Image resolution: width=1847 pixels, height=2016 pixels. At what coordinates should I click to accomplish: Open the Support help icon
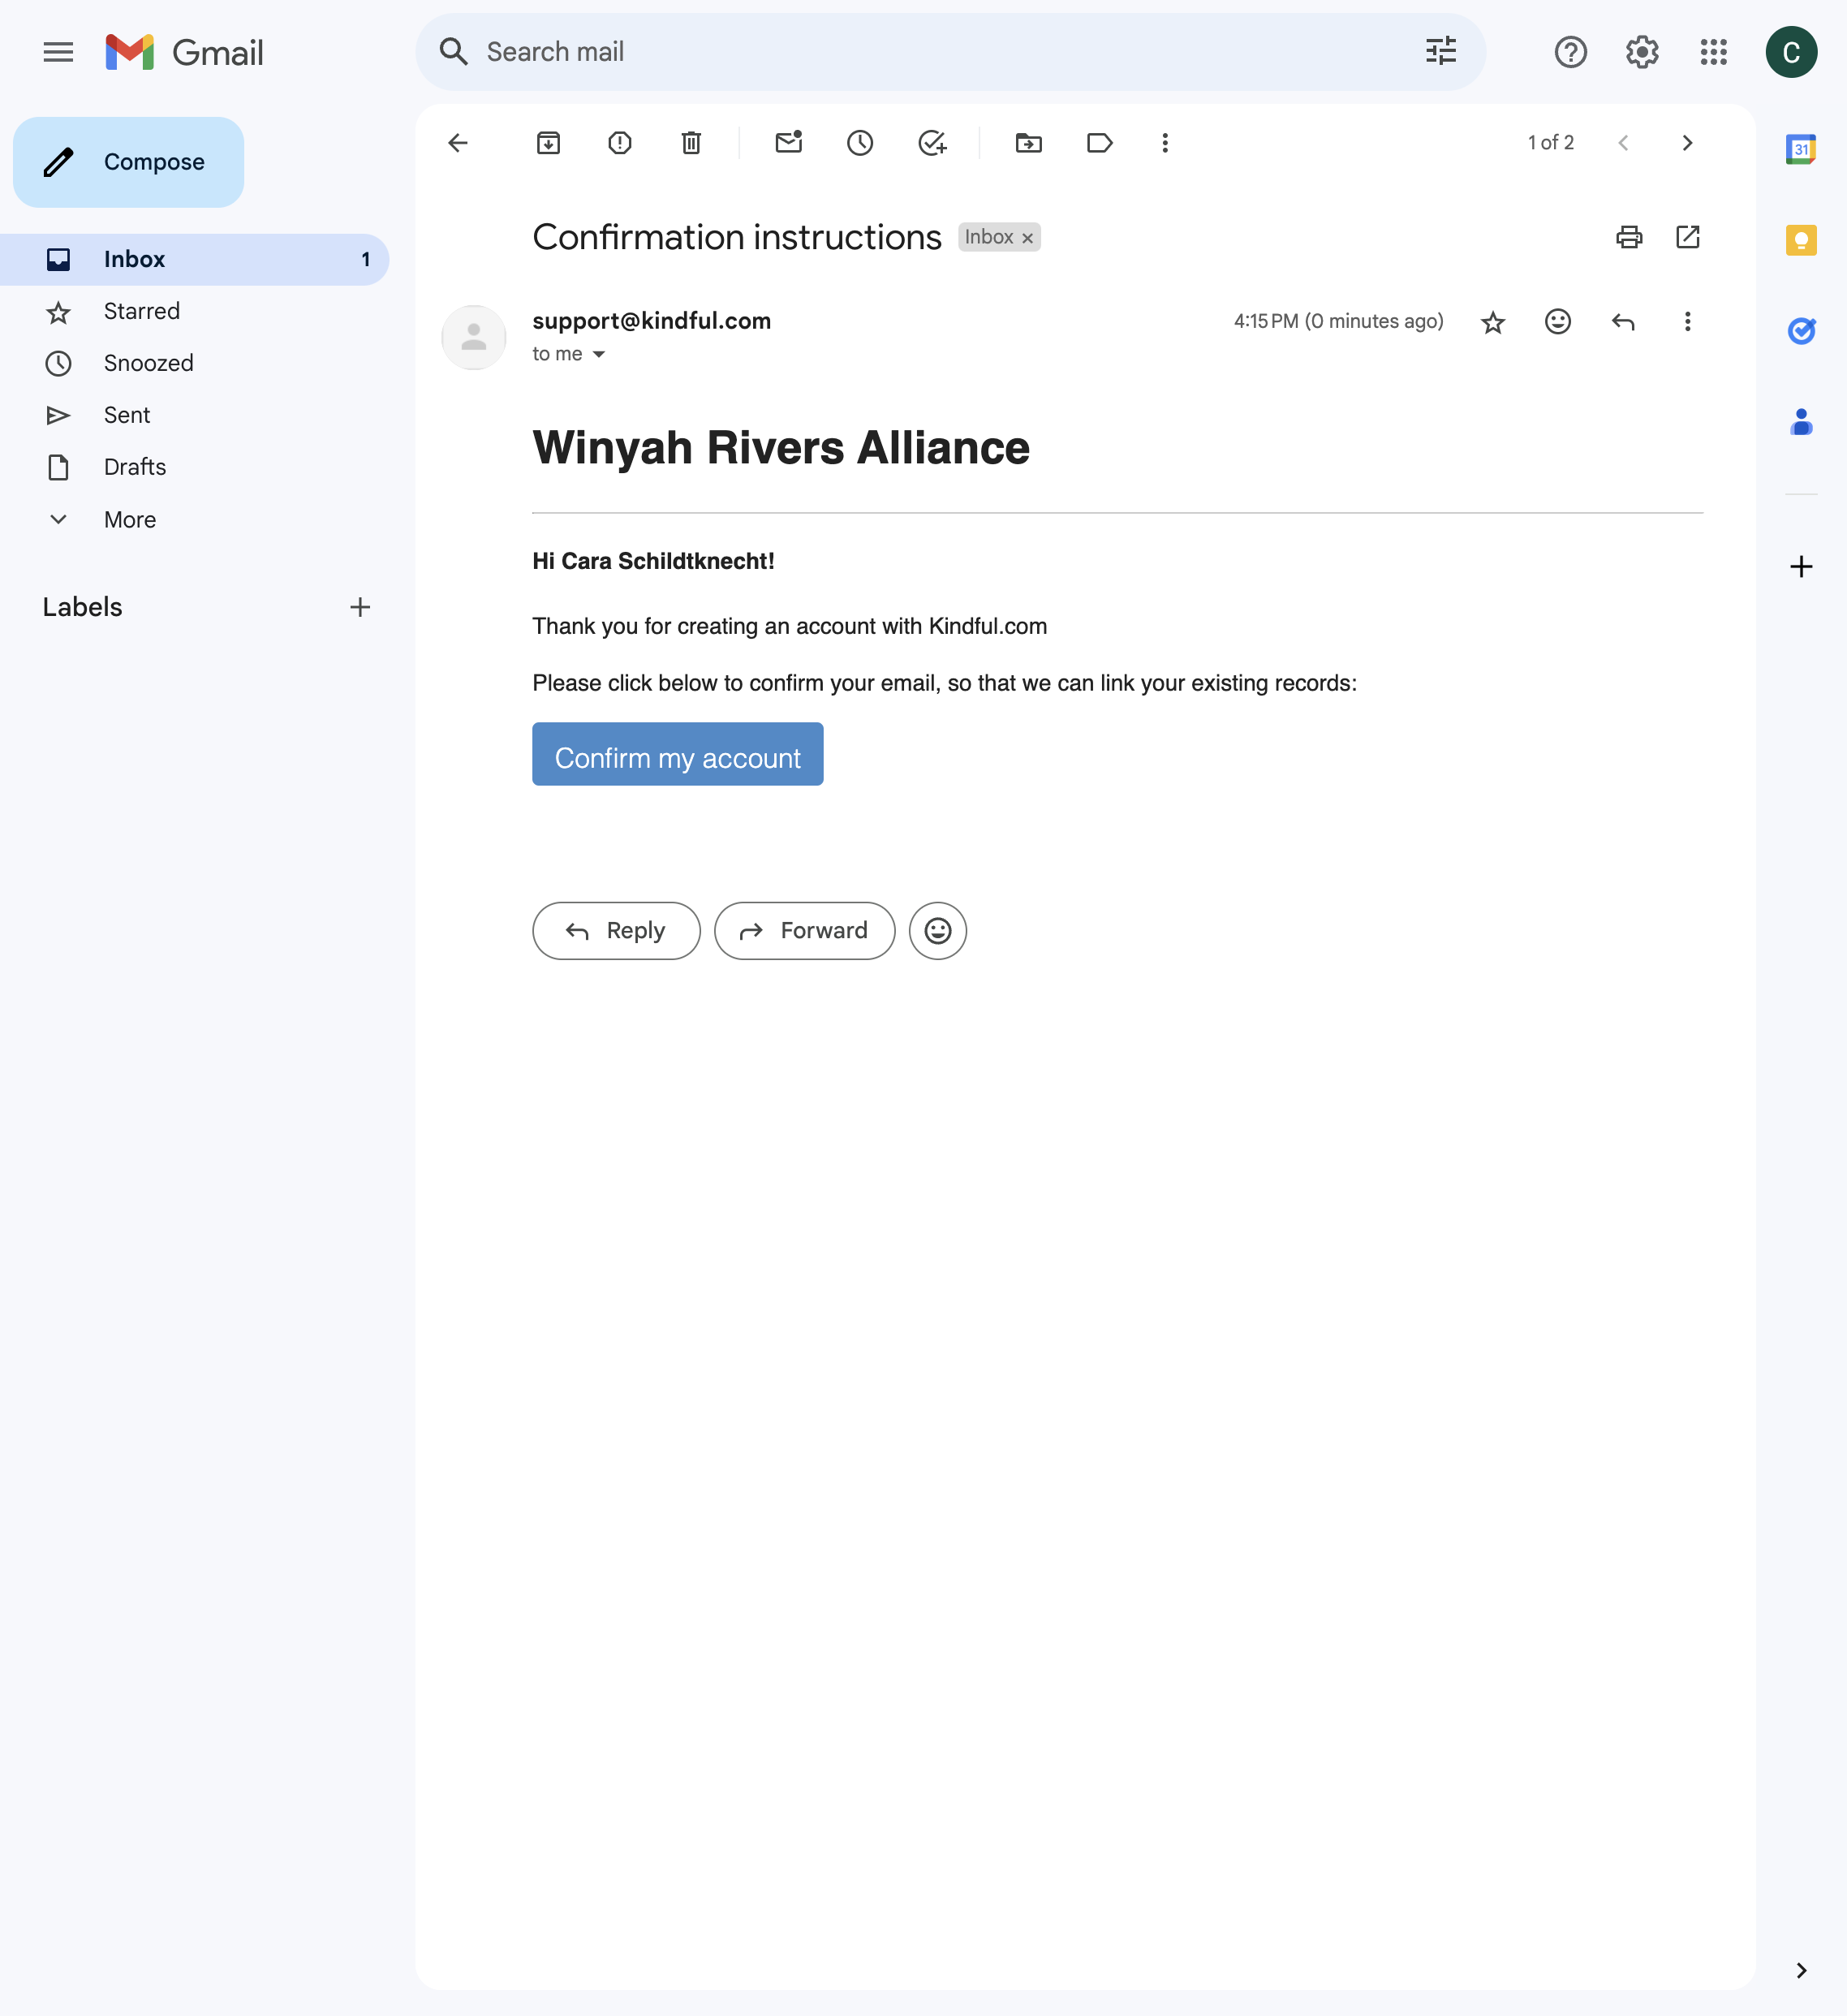tap(1570, 52)
